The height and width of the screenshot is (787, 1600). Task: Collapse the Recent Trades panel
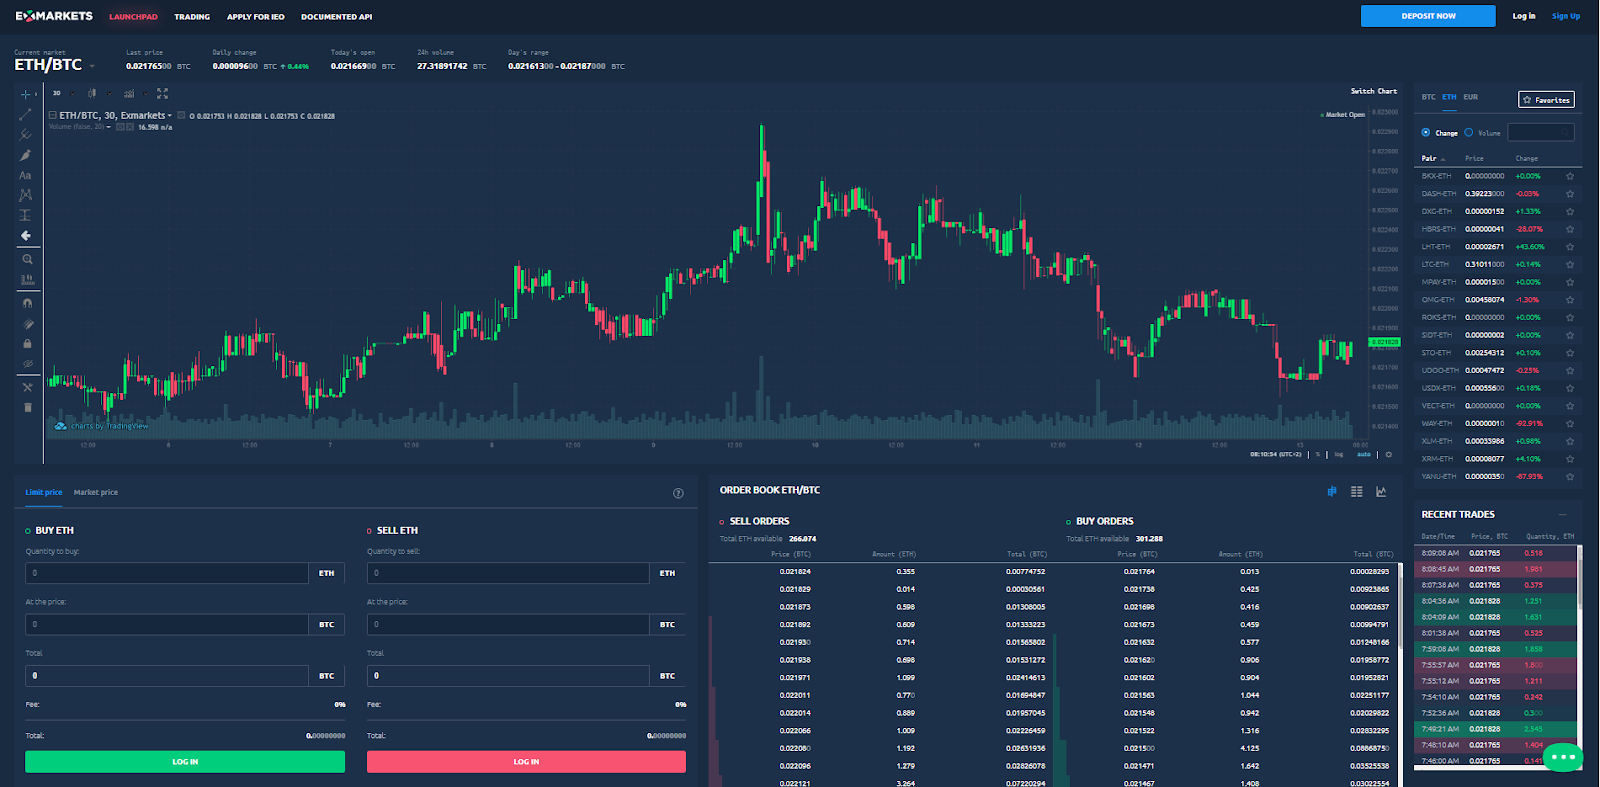tap(1562, 514)
